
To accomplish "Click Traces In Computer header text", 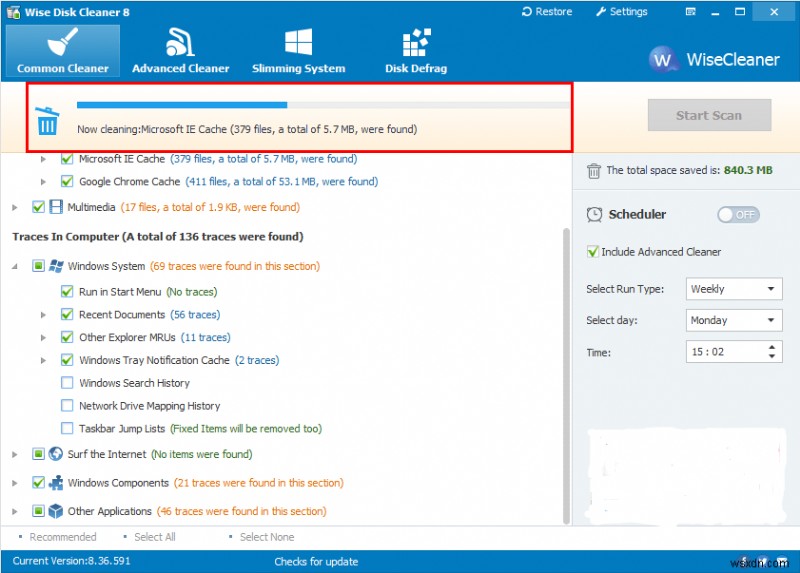I will click(158, 237).
